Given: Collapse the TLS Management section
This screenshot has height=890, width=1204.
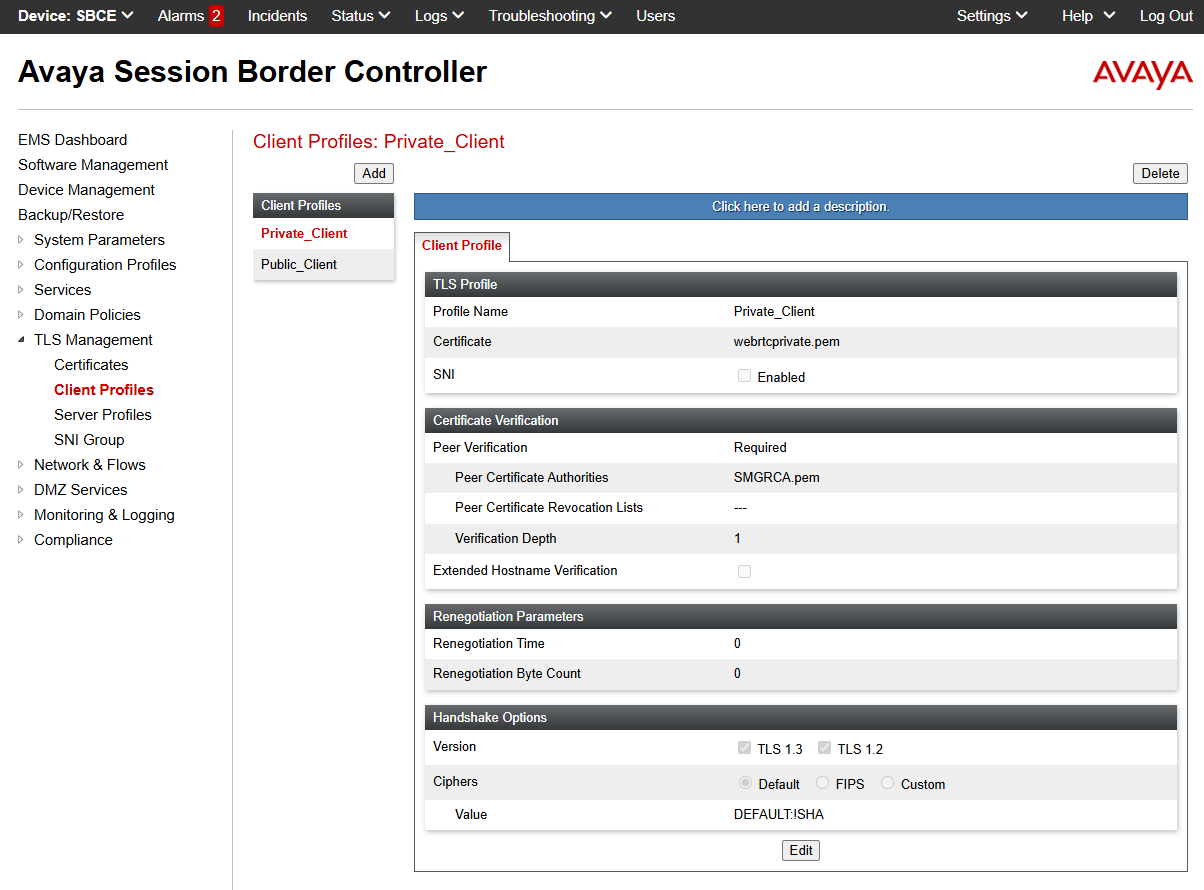Looking at the screenshot, I should pos(23,340).
